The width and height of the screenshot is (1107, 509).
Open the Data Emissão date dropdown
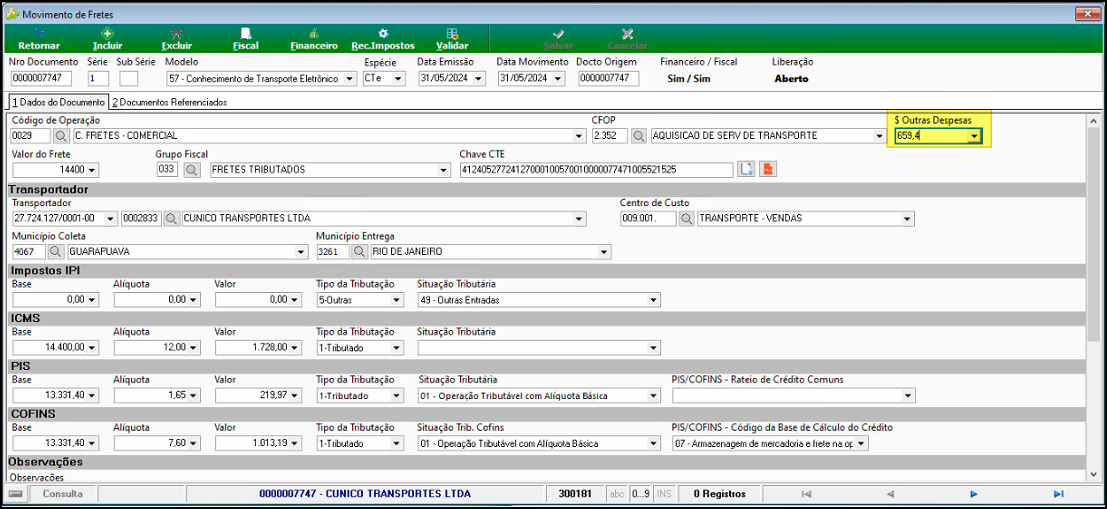tap(479, 79)
